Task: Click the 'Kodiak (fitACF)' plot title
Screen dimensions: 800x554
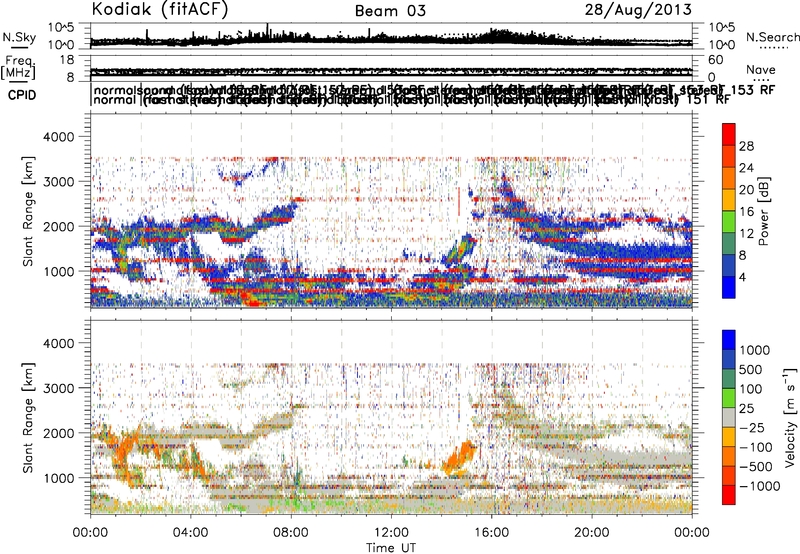Action: tap(160, 10)
